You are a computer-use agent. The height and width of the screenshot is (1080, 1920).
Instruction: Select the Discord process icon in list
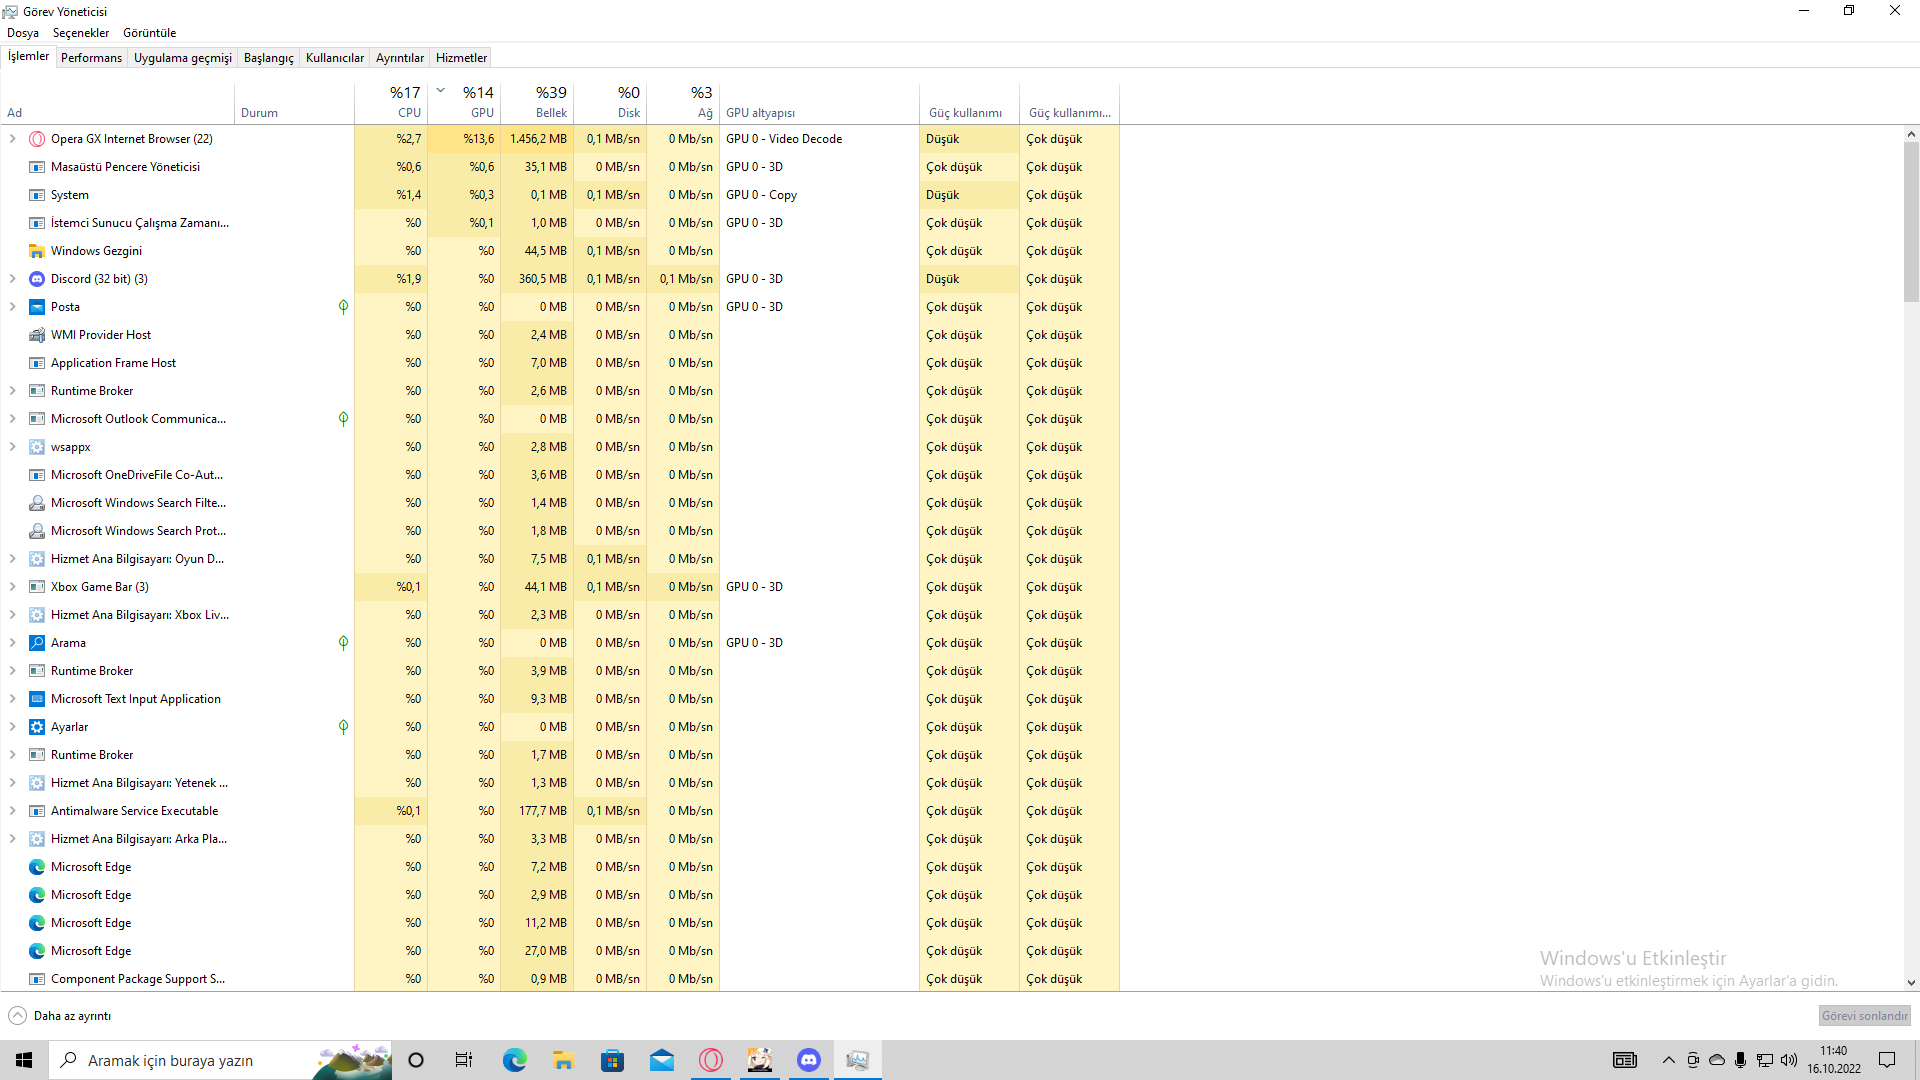tap(37, 279)
